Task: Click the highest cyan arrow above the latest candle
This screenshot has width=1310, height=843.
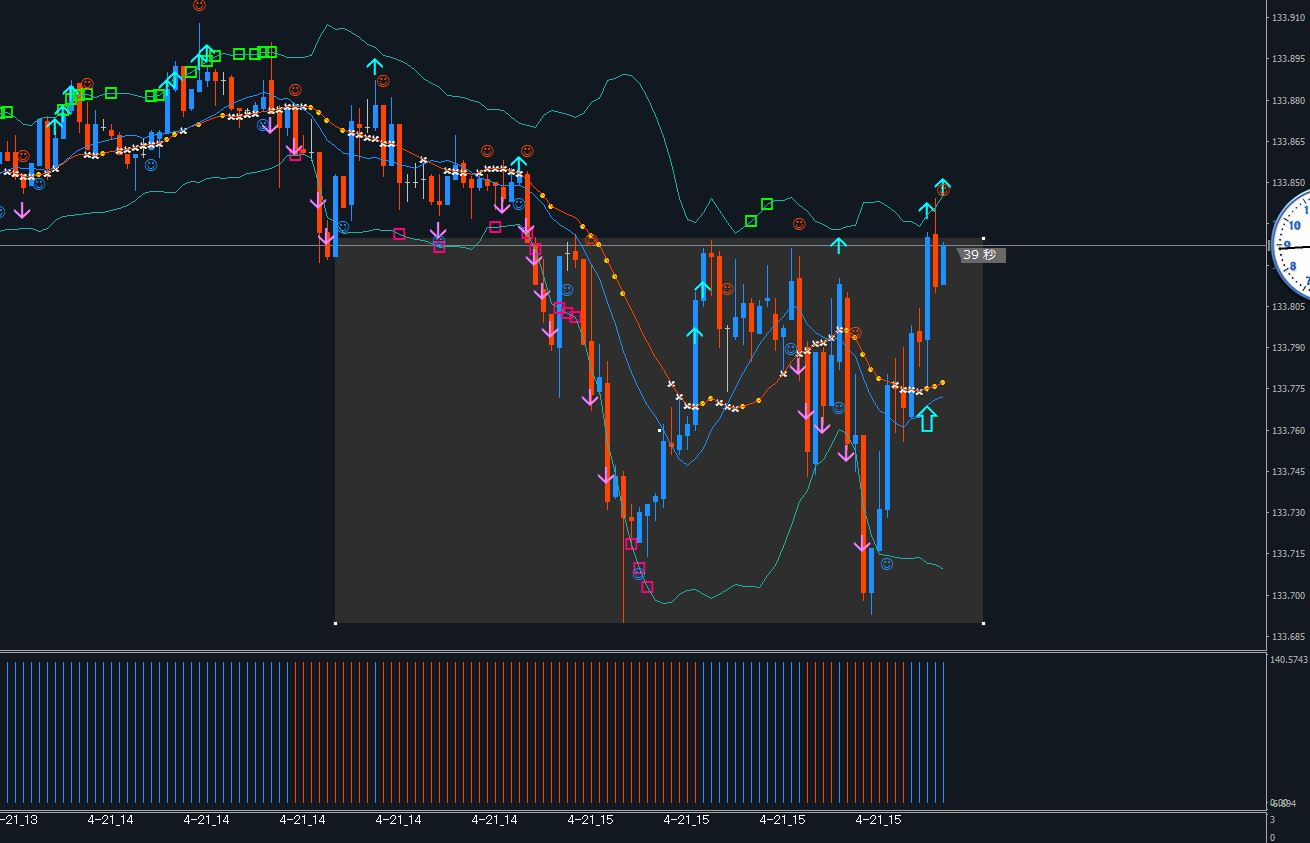Action: pyautogui.click(x=943, y=186)
